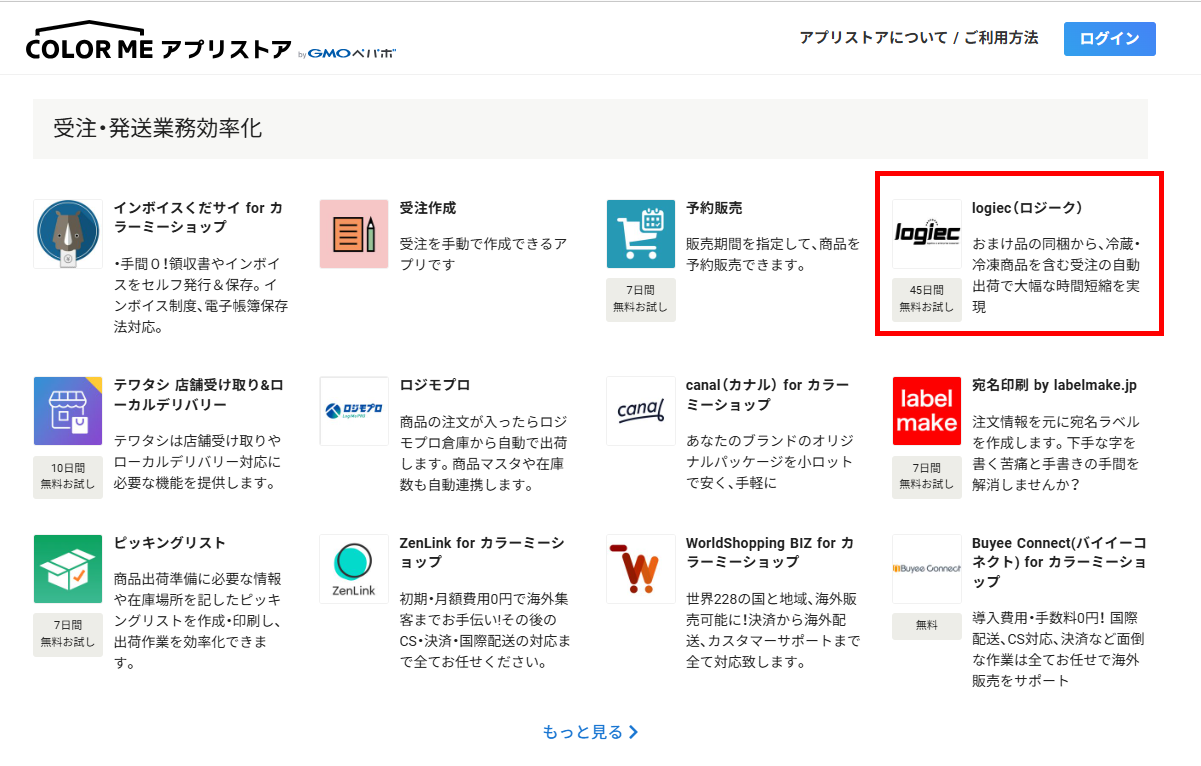Open the logiec app logo icon
Screen dimensions: 1201x766
point(927,233)
